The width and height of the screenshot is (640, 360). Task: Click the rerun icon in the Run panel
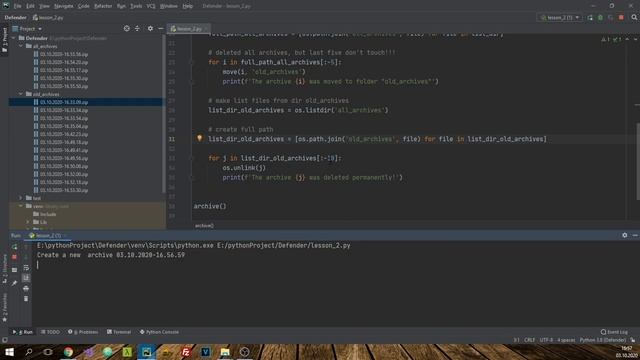[15, 247]
